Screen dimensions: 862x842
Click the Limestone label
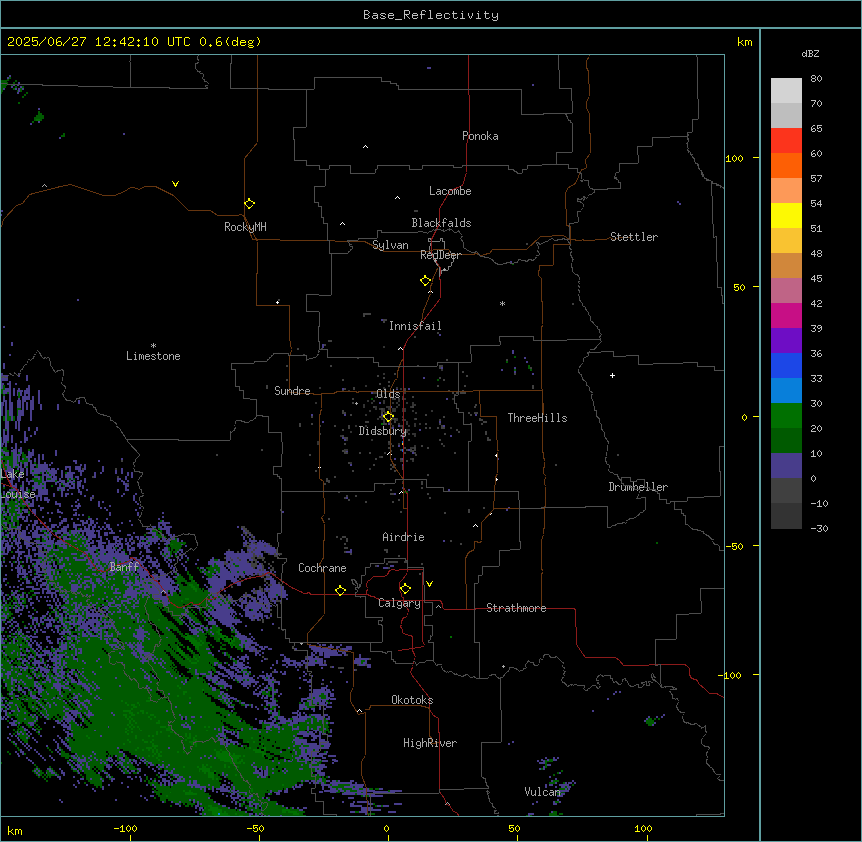pos(153,356)
